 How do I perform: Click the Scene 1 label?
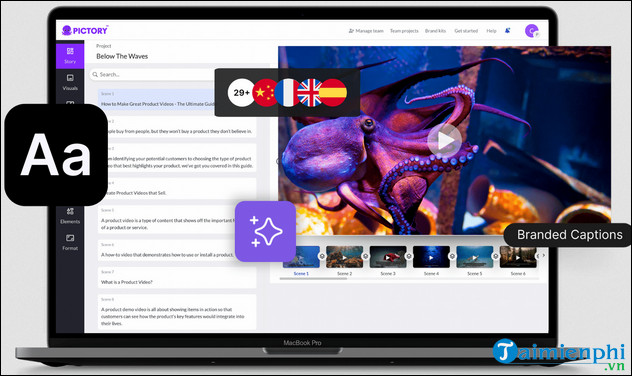pos(301,274)
